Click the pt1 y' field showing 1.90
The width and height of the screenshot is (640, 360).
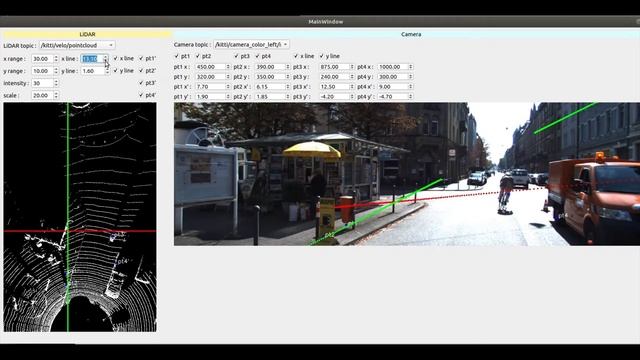point(210,97)
